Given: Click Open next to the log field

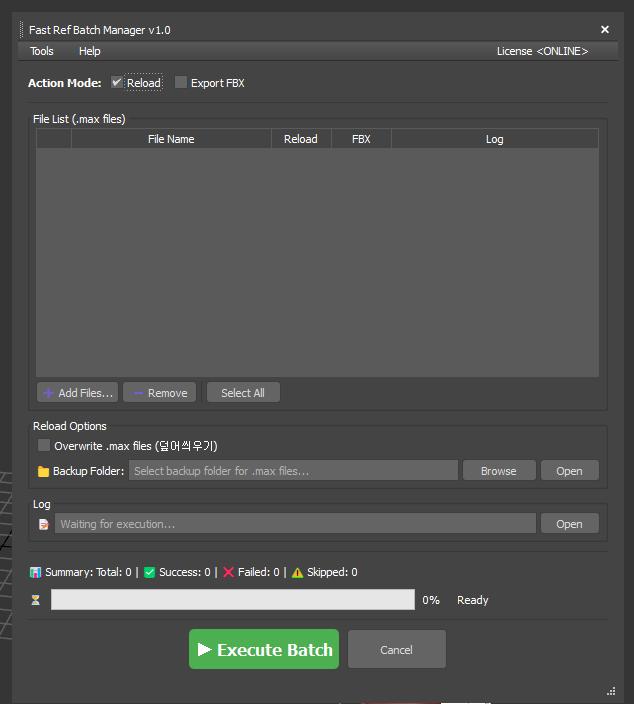Looking at the screenshot, I should click(x=569, y=524).
